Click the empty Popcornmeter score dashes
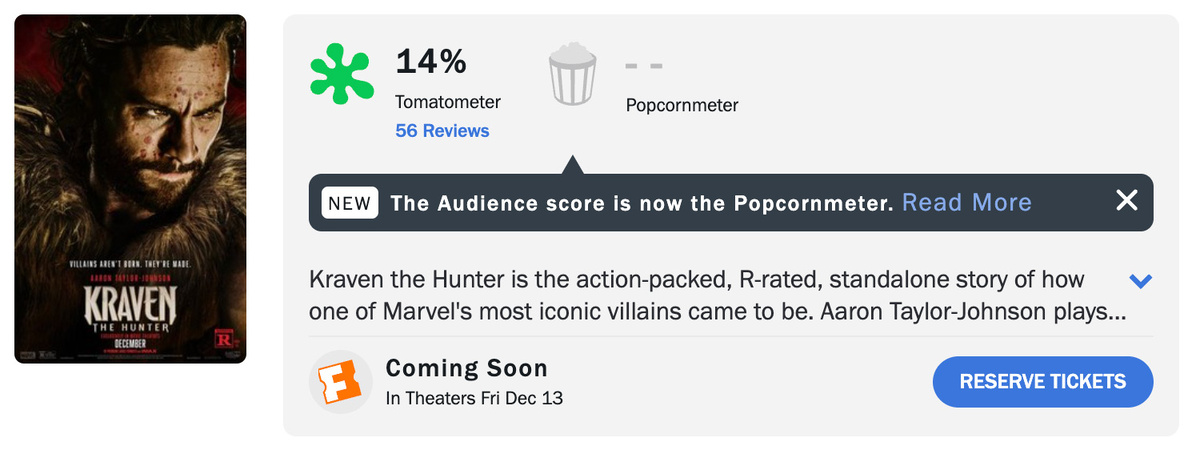This screenshot has height=450, width=1200. tap(644, 66)
